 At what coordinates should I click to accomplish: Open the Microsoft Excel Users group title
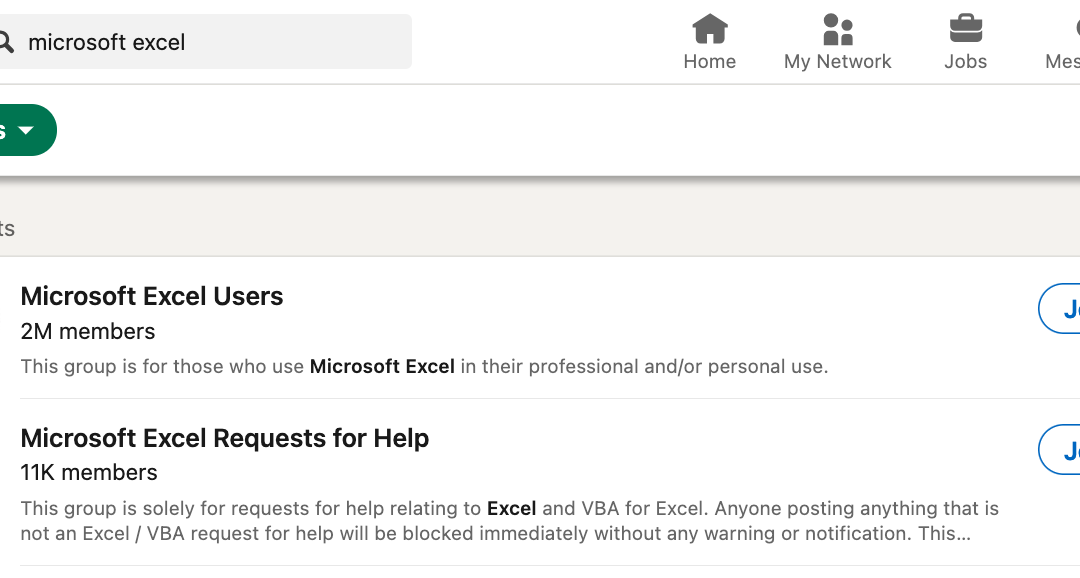pos(152,296)
